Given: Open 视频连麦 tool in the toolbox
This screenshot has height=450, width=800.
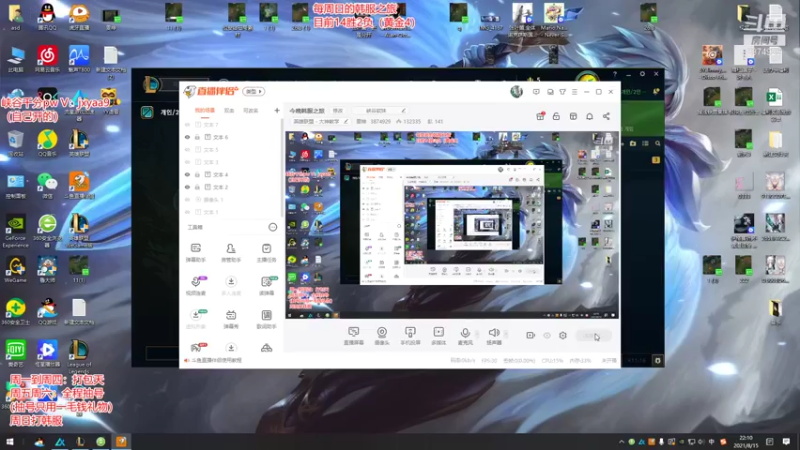Looking at the screenshot, I should 195,286.
